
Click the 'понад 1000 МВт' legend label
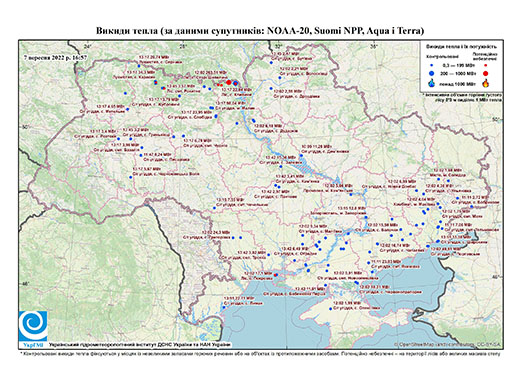tap(457, 83)
